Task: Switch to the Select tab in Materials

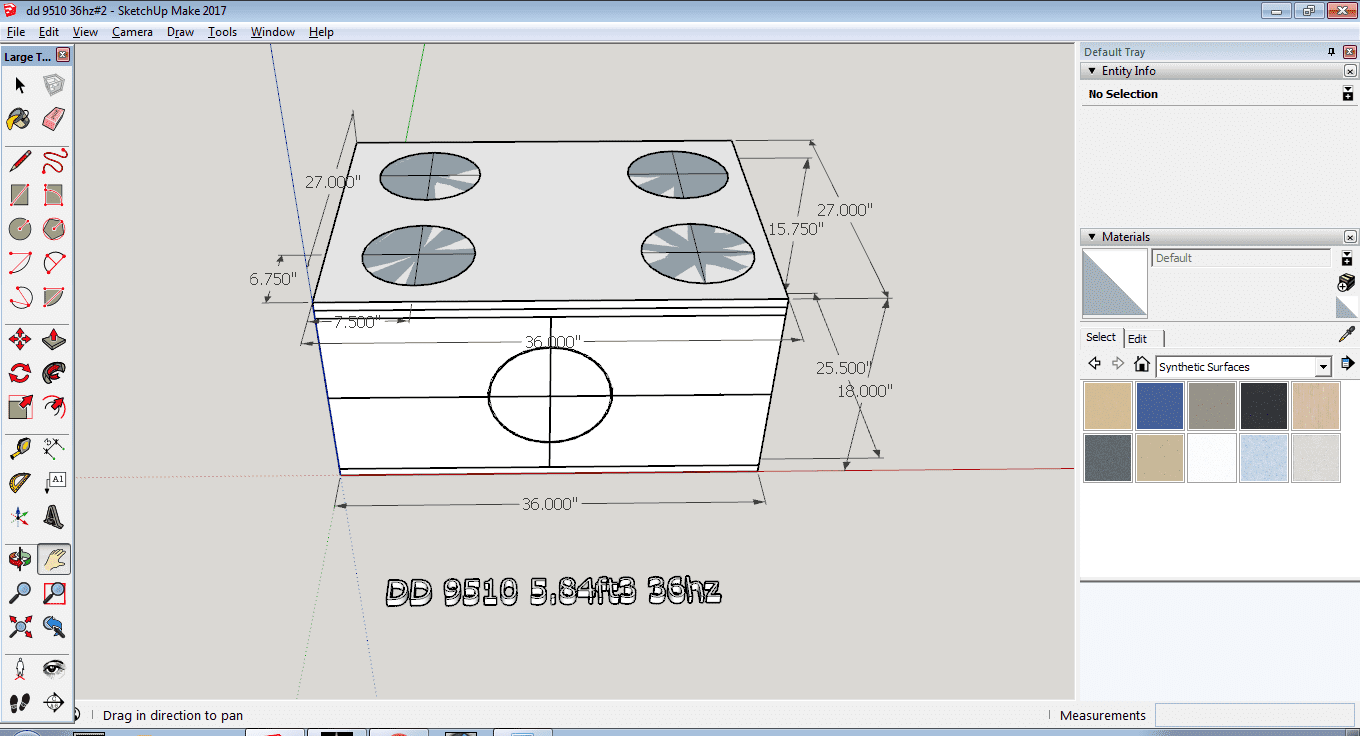Action: 1101,337
